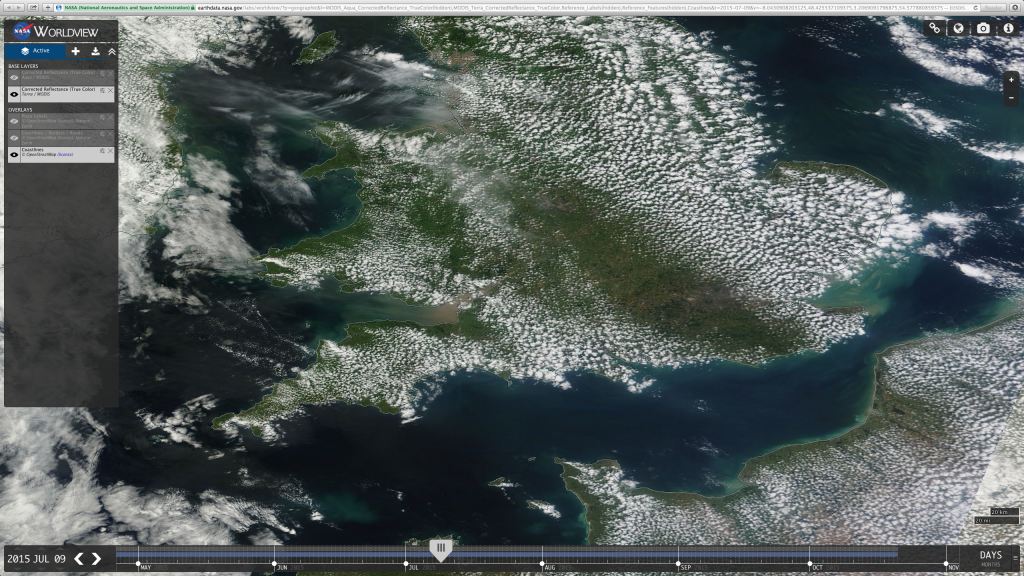Click the Reader button in address bar

pos(993,8)
